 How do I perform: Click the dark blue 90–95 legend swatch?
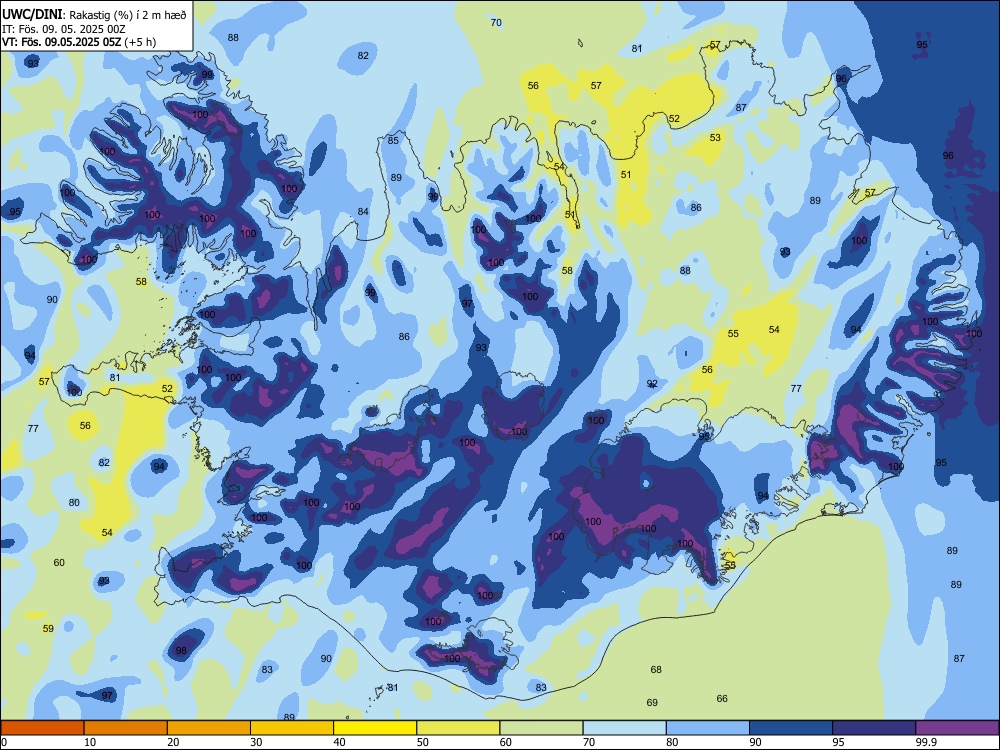tap(791, 728)
